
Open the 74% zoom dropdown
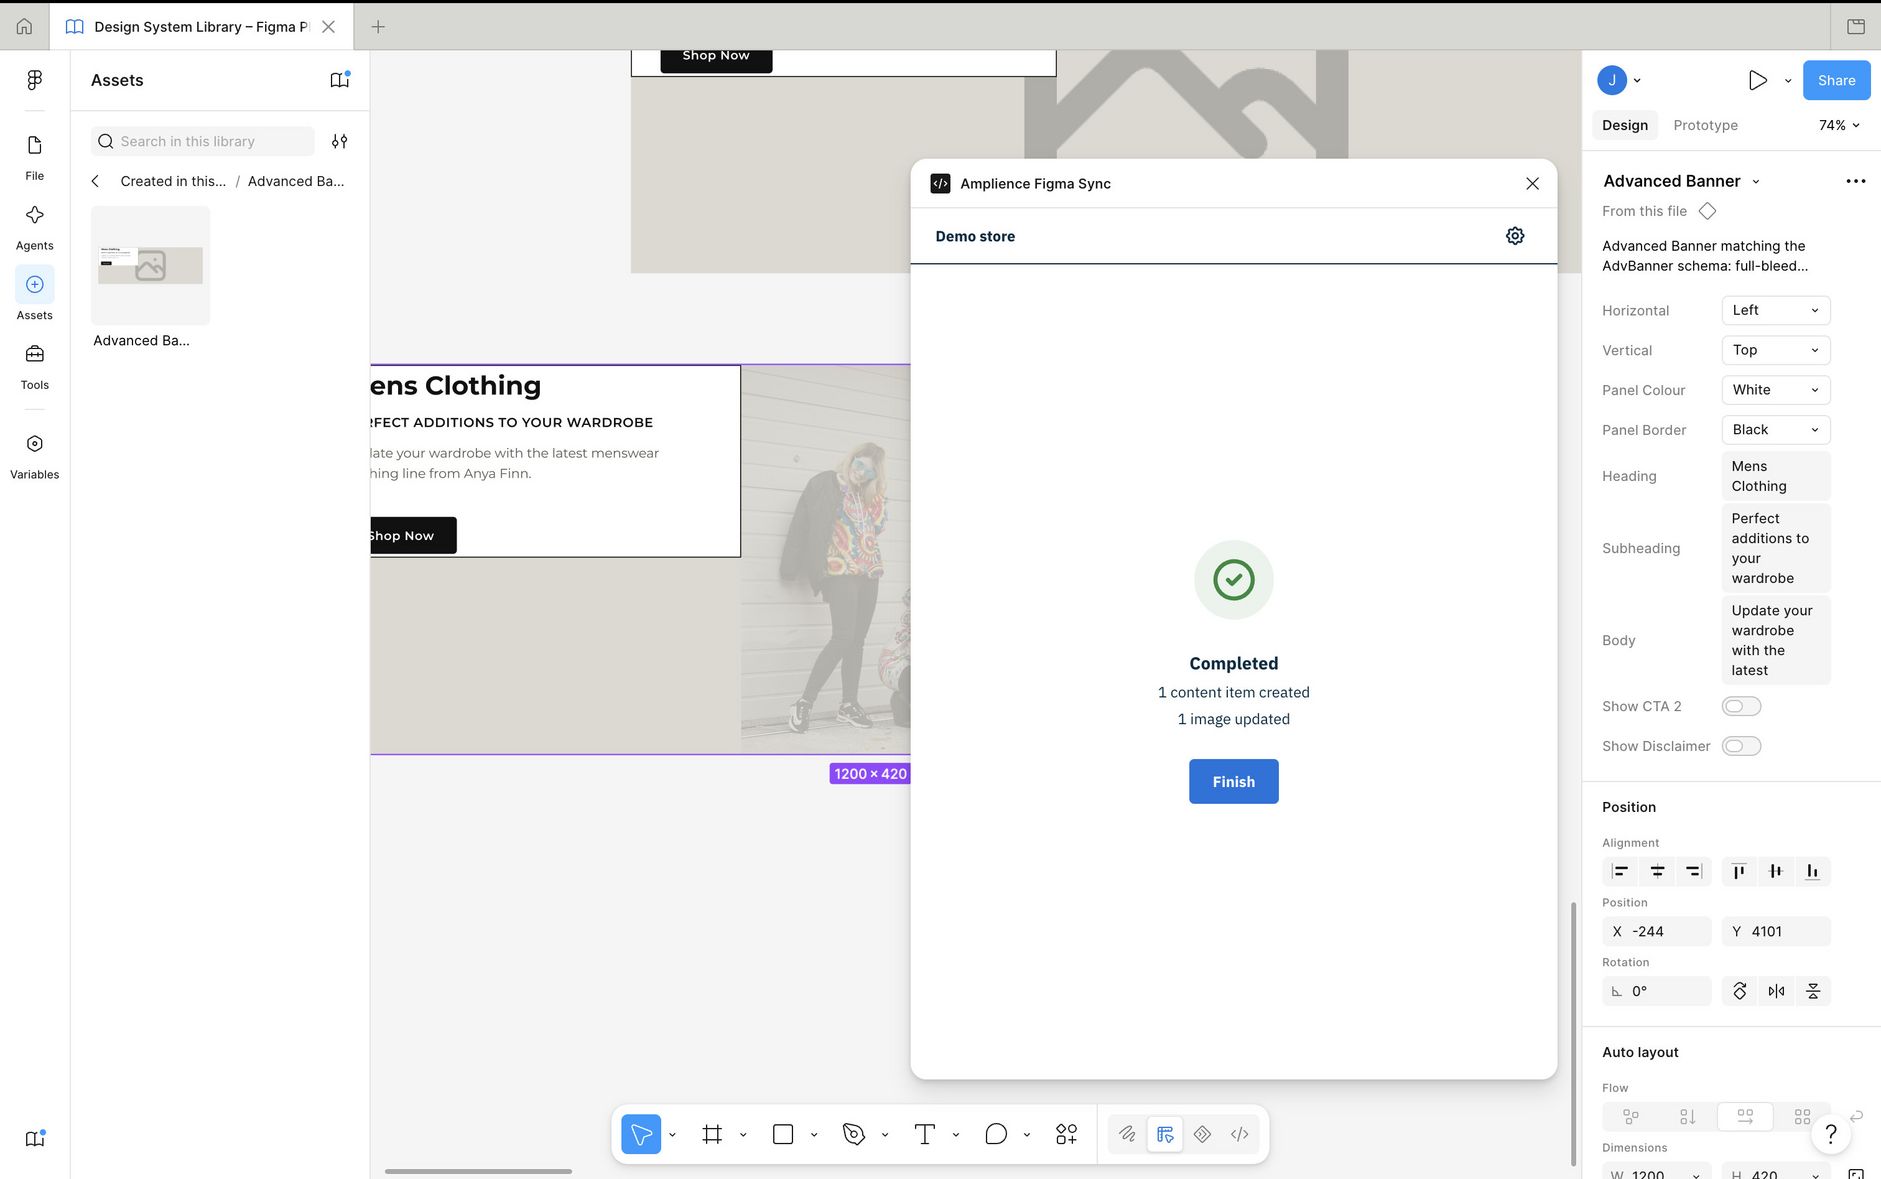(x=1839, y=125)
